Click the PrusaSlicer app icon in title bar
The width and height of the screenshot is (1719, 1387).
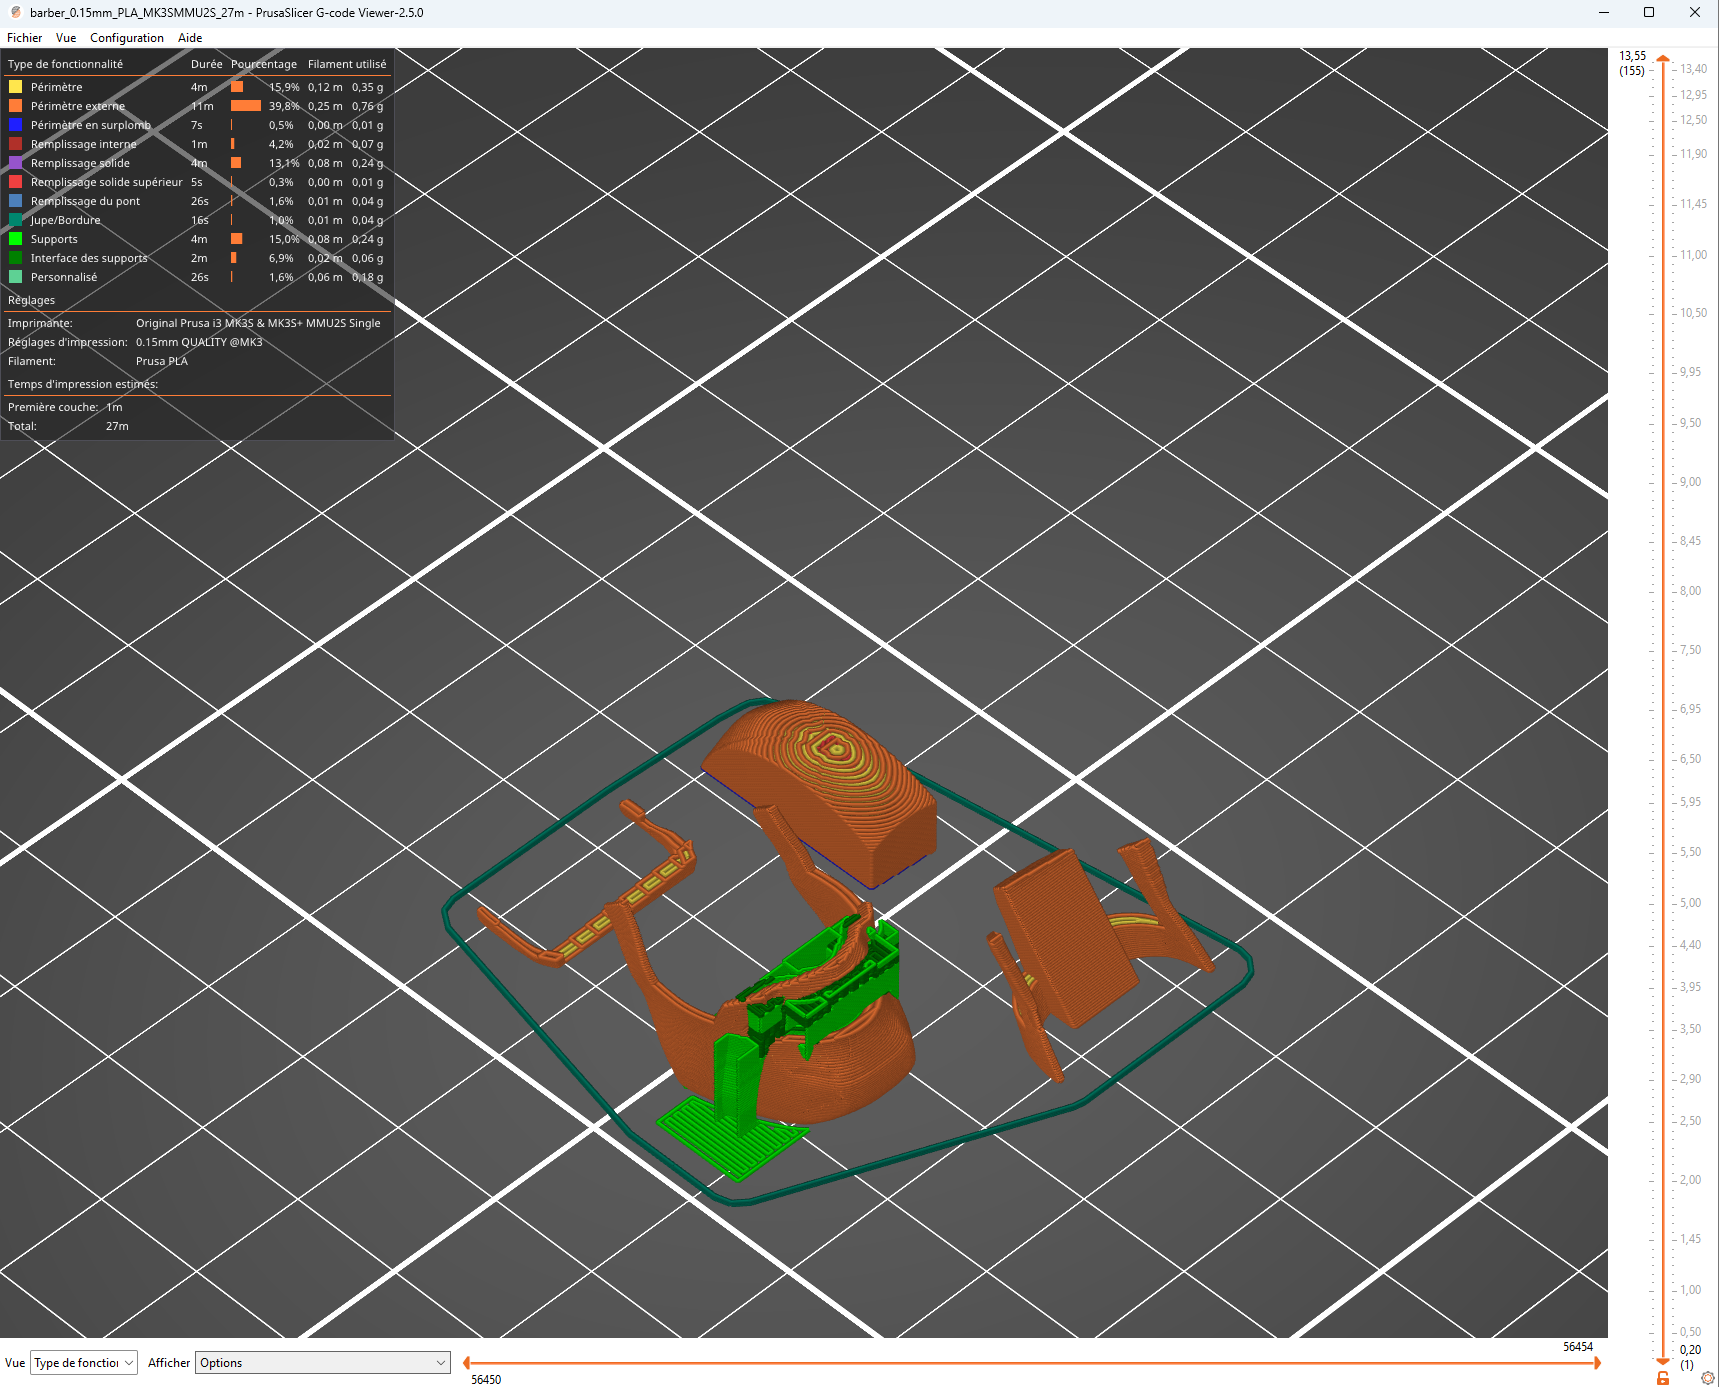coord(15,13)
